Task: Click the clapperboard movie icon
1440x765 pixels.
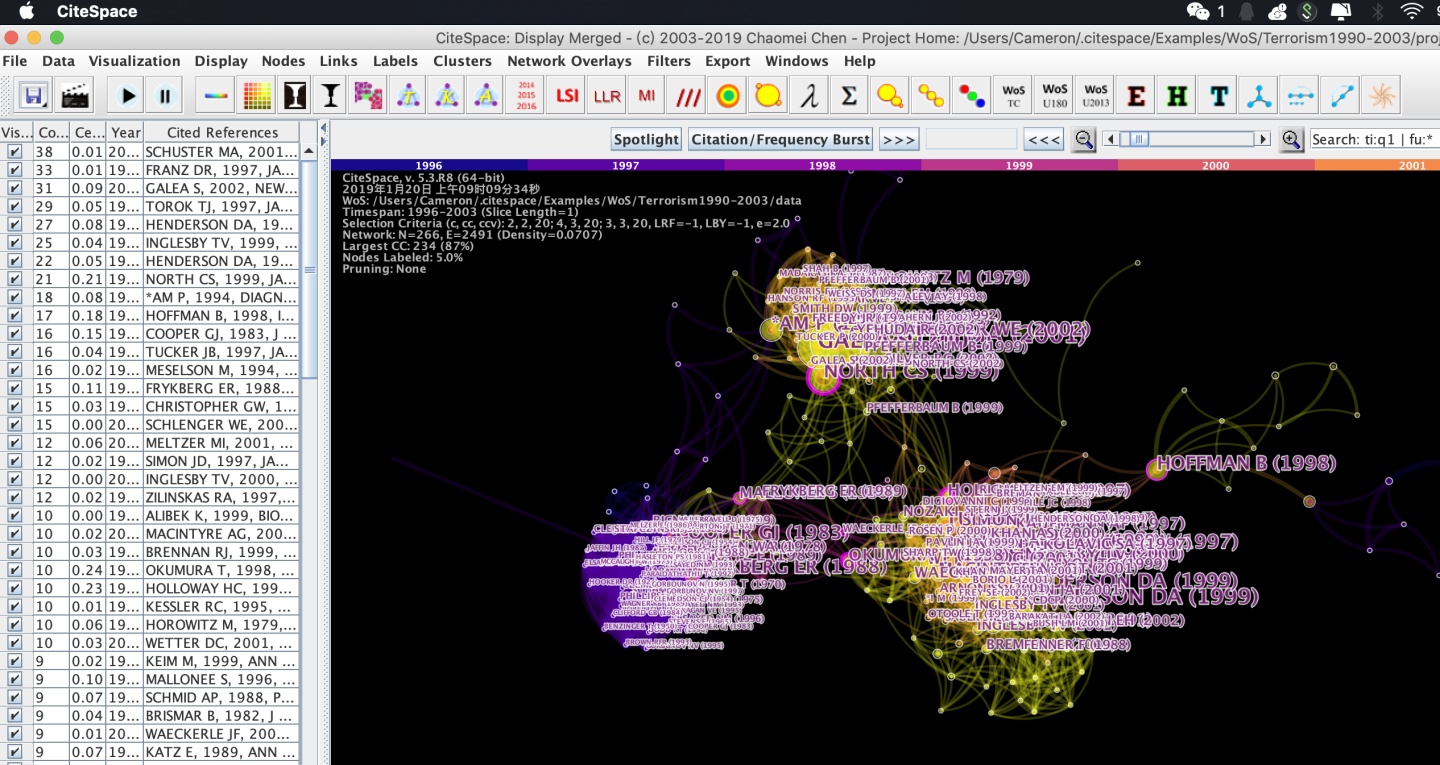Action: [x=74, y=96]
